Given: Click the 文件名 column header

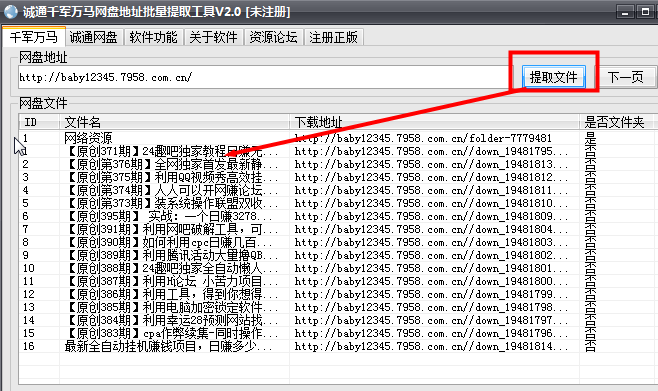Looking at the screenshot, I should coord(174,122).
